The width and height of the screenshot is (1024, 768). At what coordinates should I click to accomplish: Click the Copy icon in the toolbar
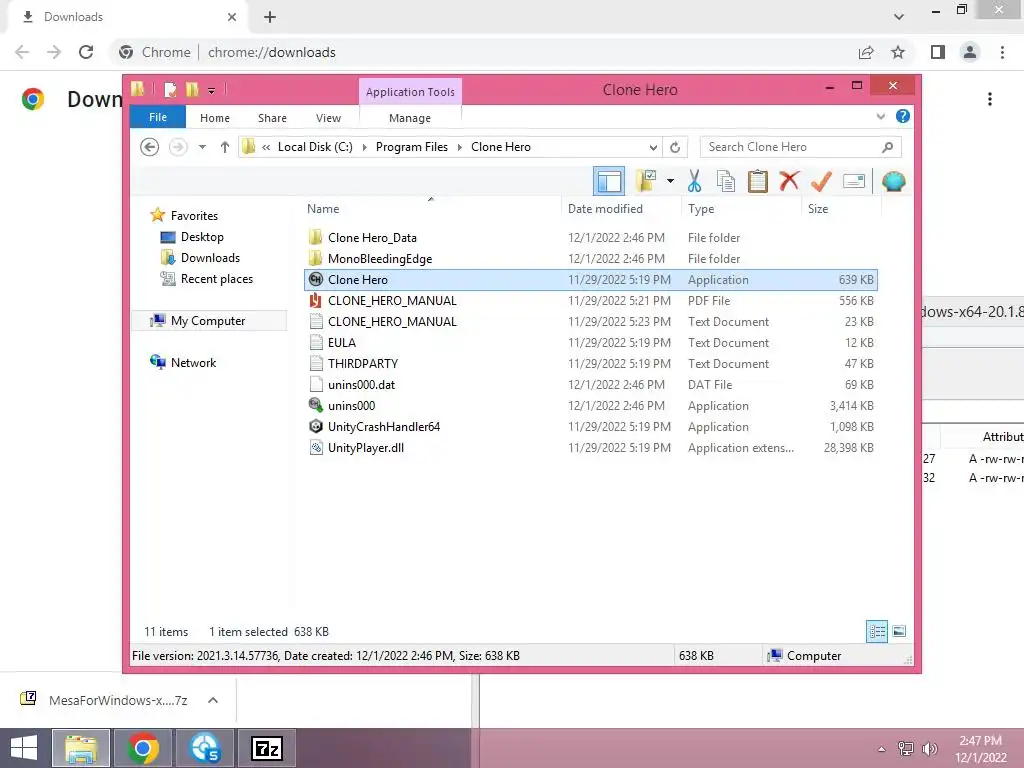(726, 181)
